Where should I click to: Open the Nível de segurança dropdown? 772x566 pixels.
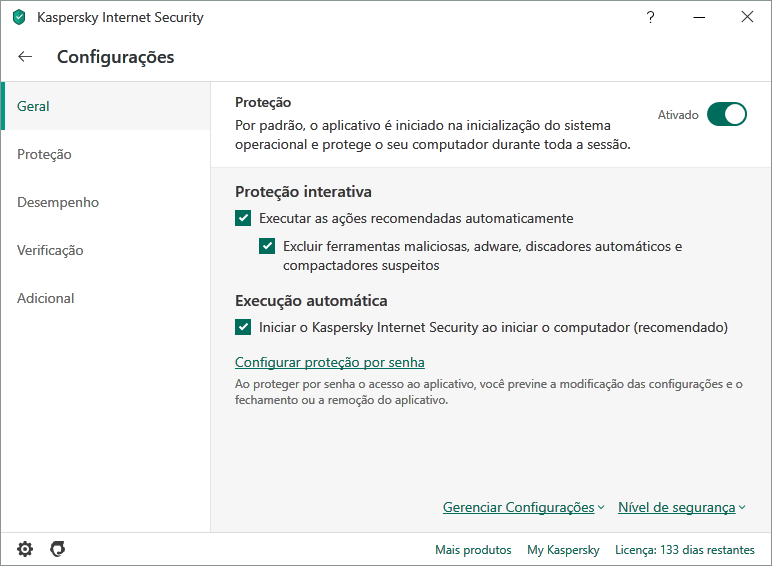coord(681,508)
